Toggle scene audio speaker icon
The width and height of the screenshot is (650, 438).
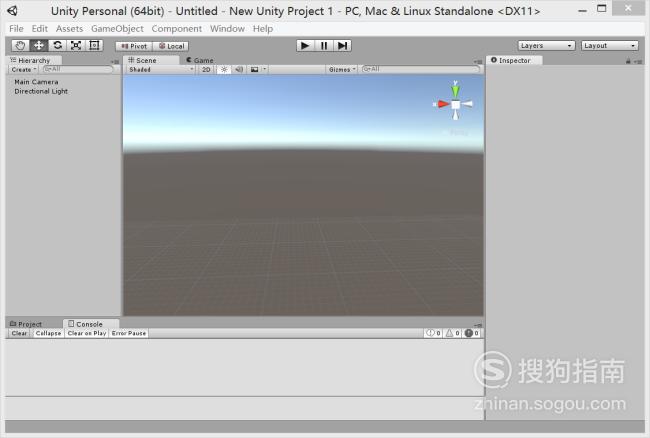tap(239, 70)
